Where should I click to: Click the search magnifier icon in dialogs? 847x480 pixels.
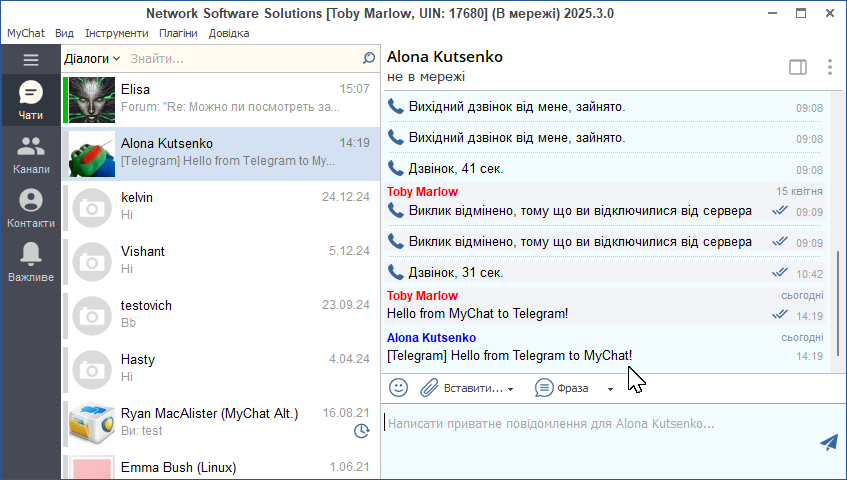pyautogui.click(x=368, y=58)
